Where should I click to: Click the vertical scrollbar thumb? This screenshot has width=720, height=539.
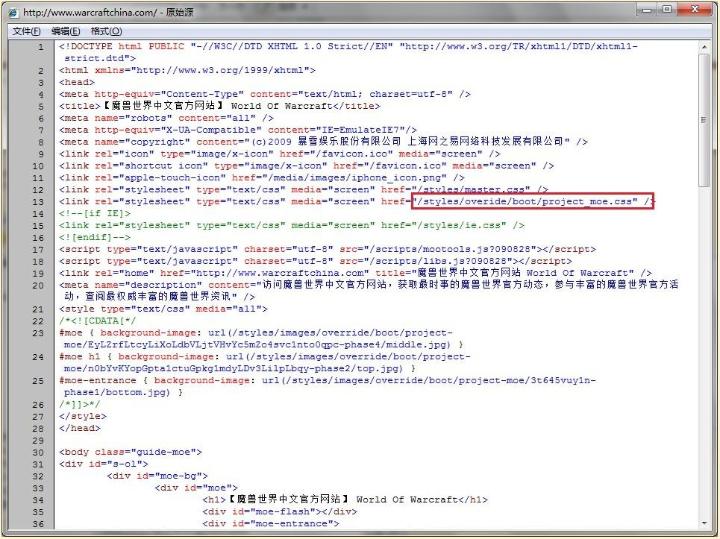pyautogui.click(x=703, y=120)
